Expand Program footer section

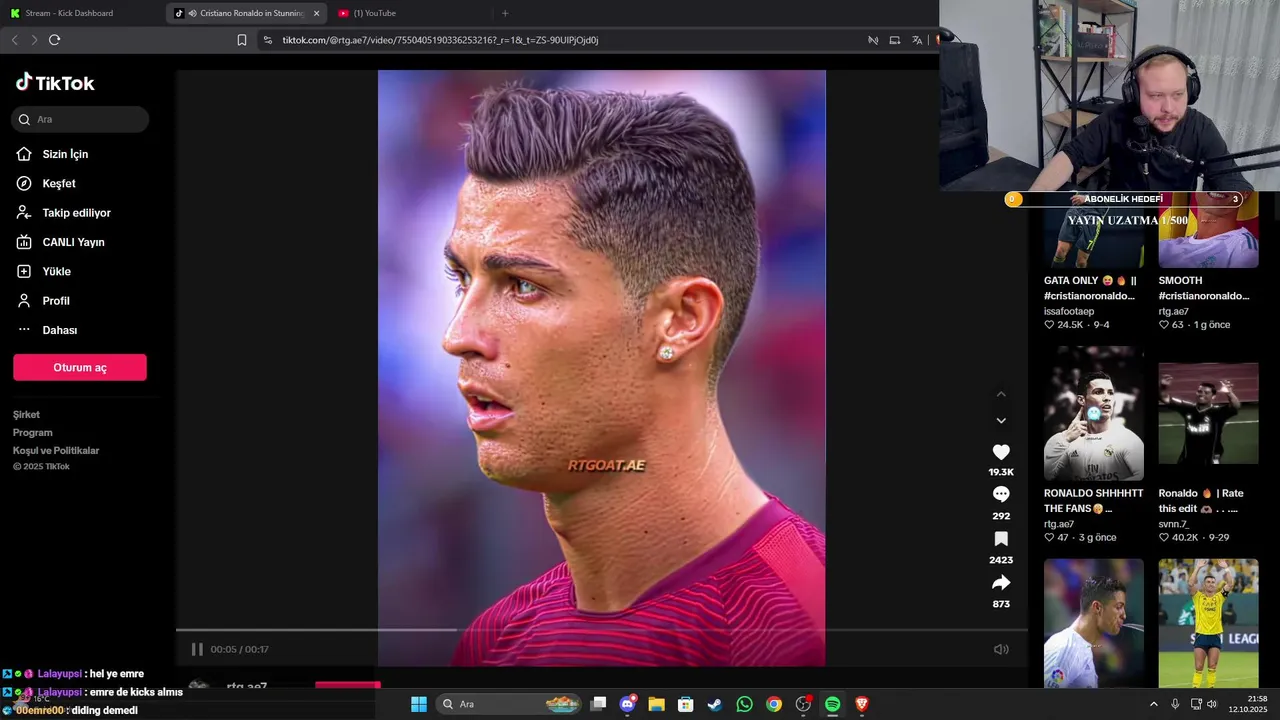pos(33,432)
